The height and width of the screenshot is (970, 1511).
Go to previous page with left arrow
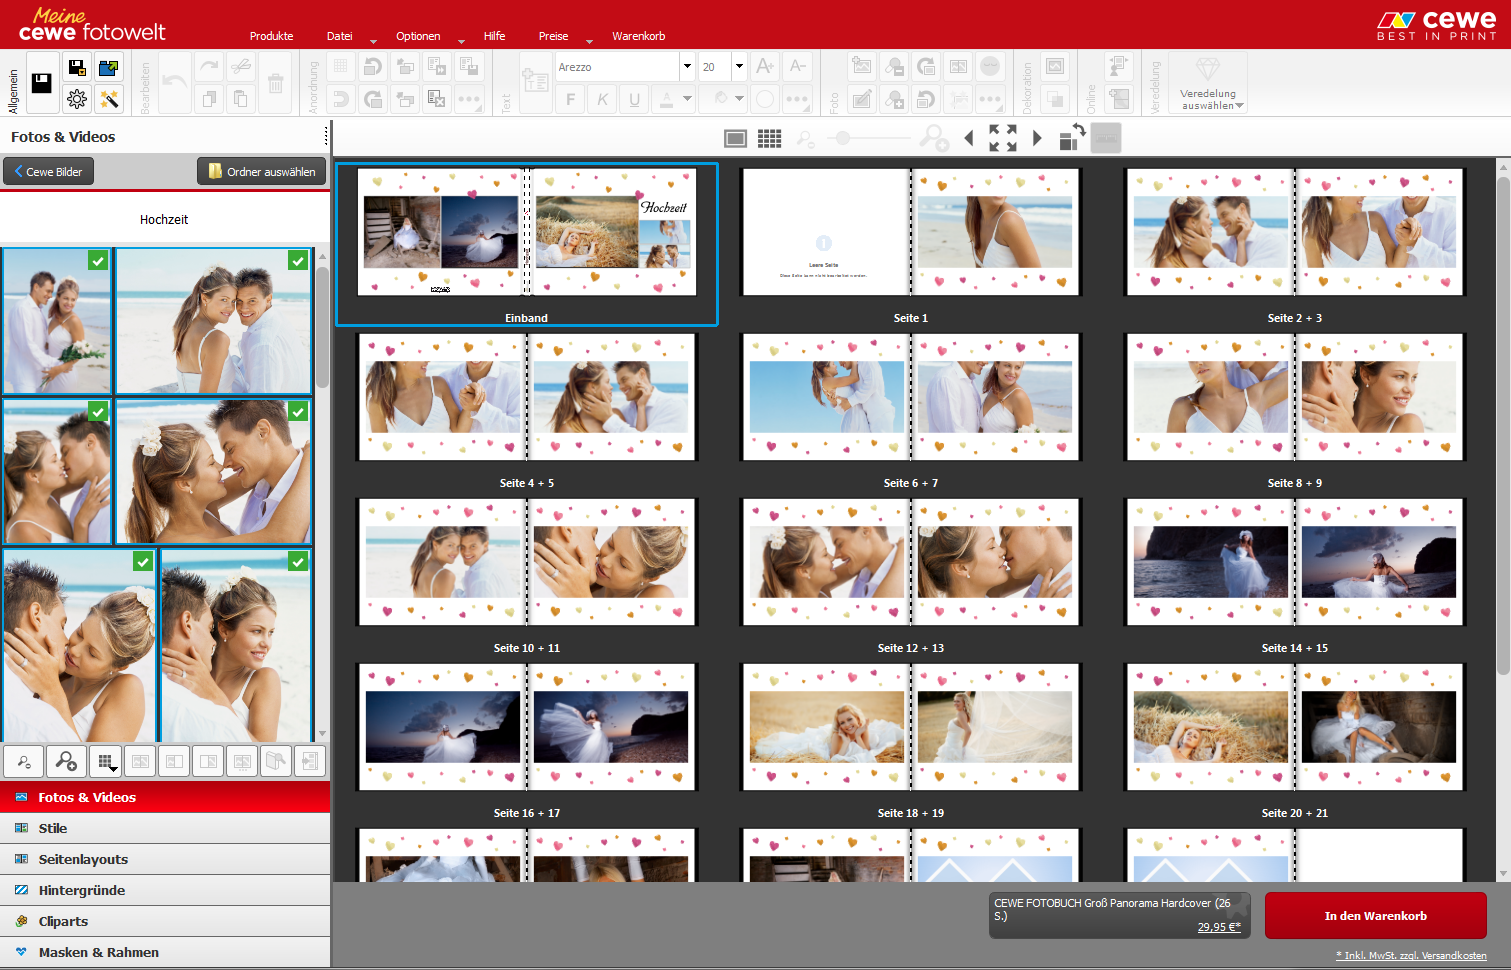coord(968,138)
